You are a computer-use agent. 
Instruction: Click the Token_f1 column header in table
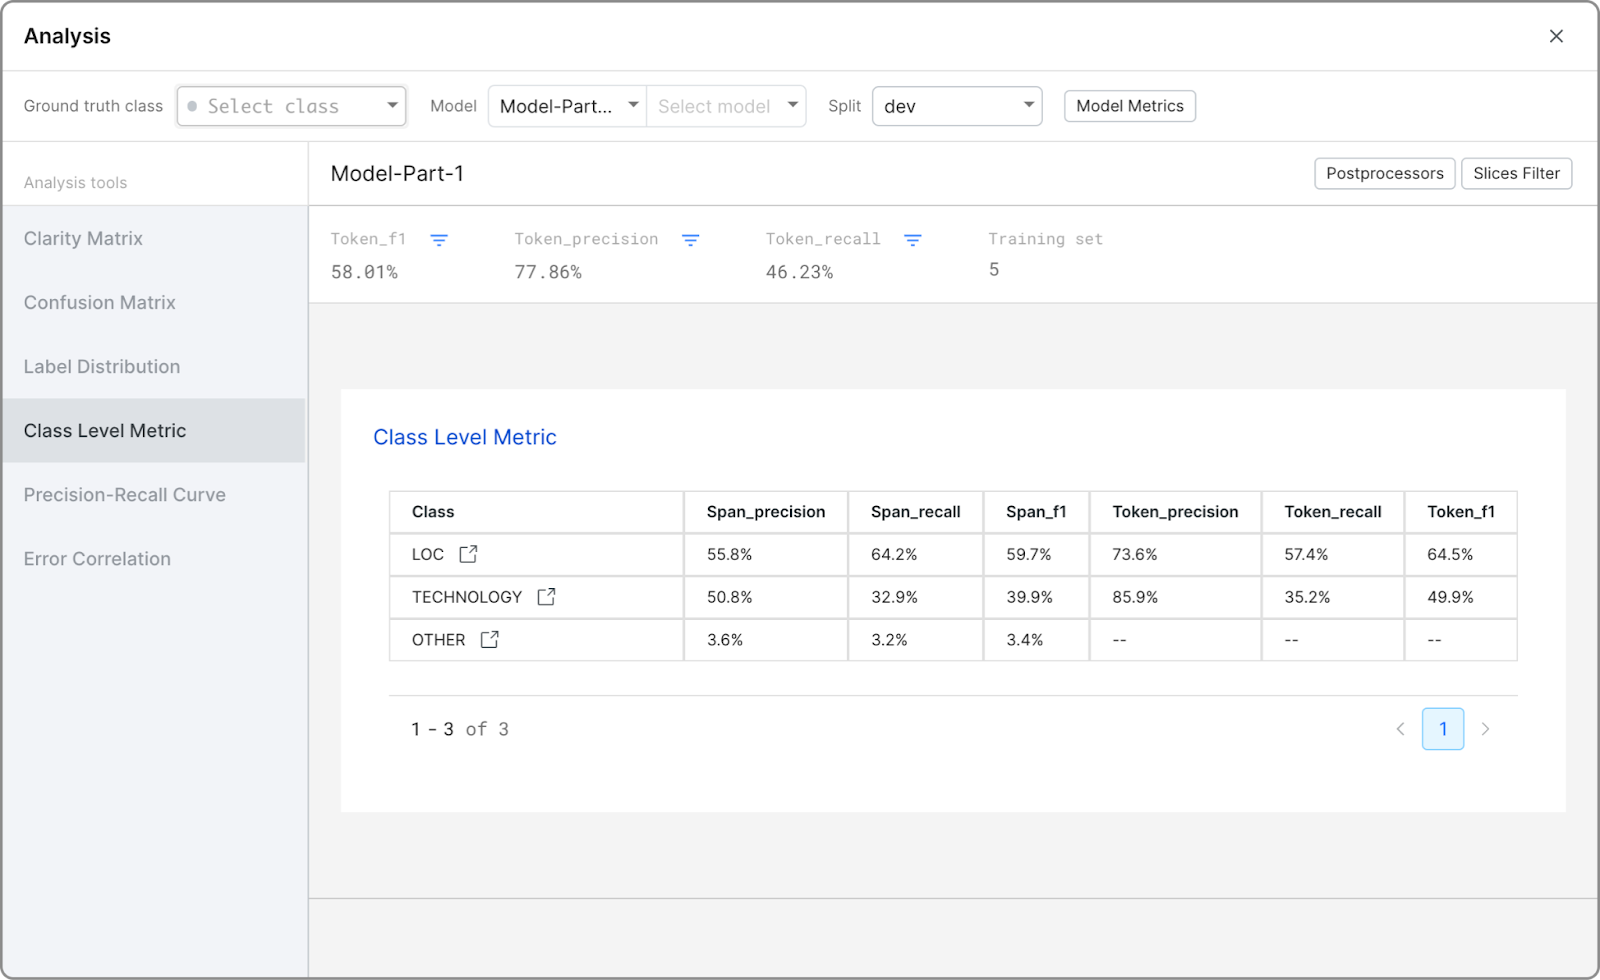tap(1461, 512)
